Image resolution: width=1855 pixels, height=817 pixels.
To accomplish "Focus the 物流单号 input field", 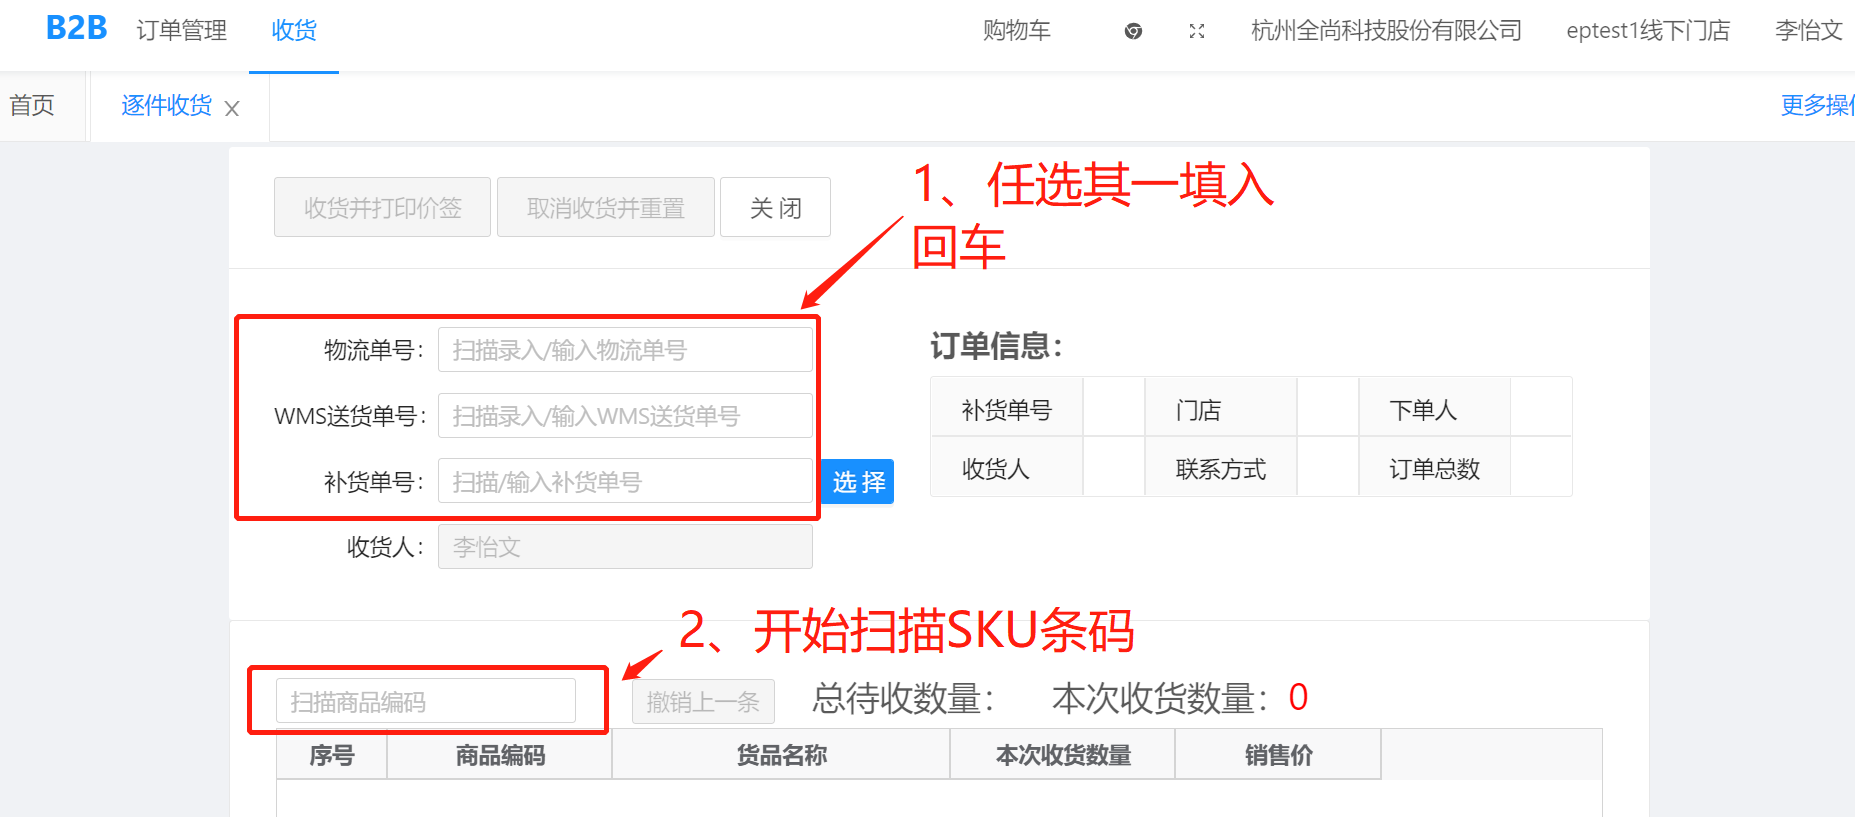I will pyautogui.click(x=625, y=350).
